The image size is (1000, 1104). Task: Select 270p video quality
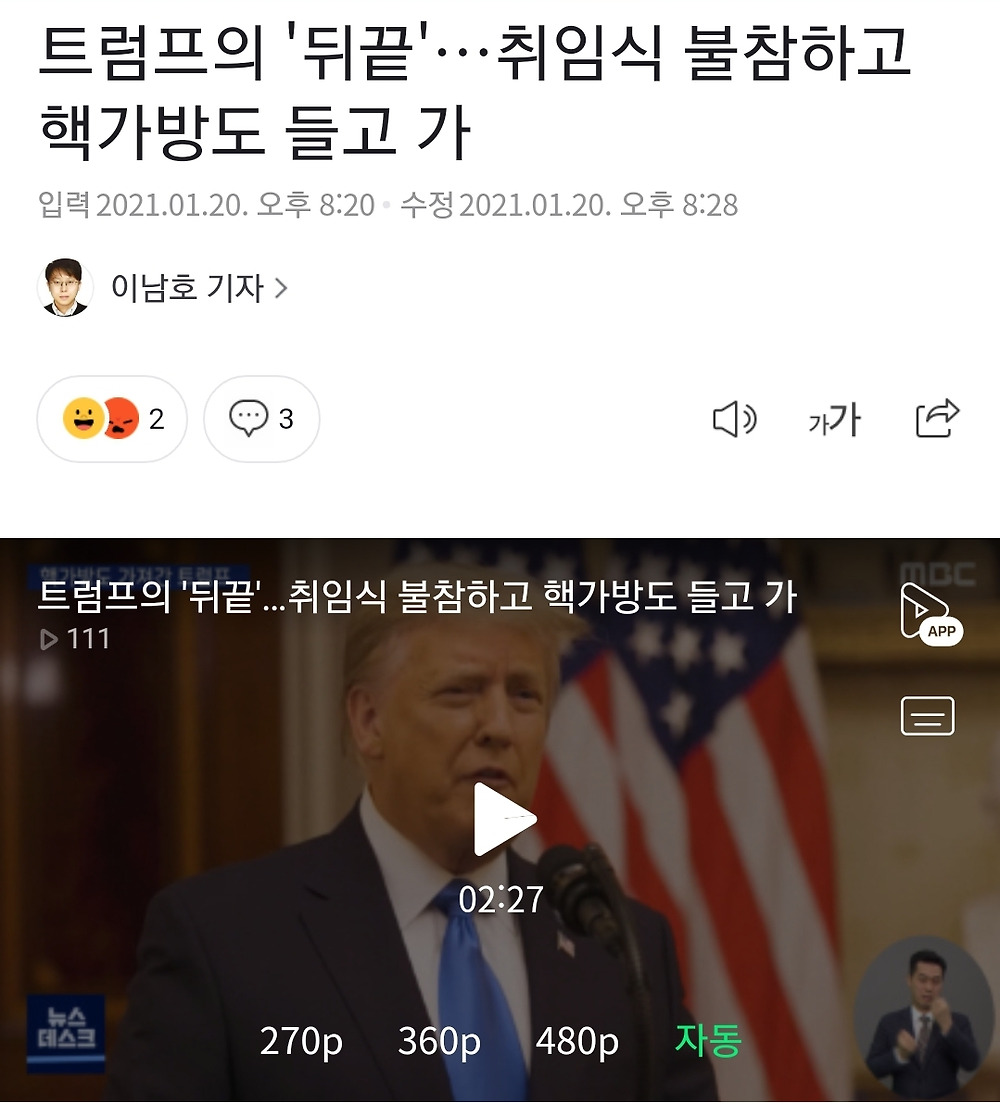pyautogui.click(x=301, y=1041)
